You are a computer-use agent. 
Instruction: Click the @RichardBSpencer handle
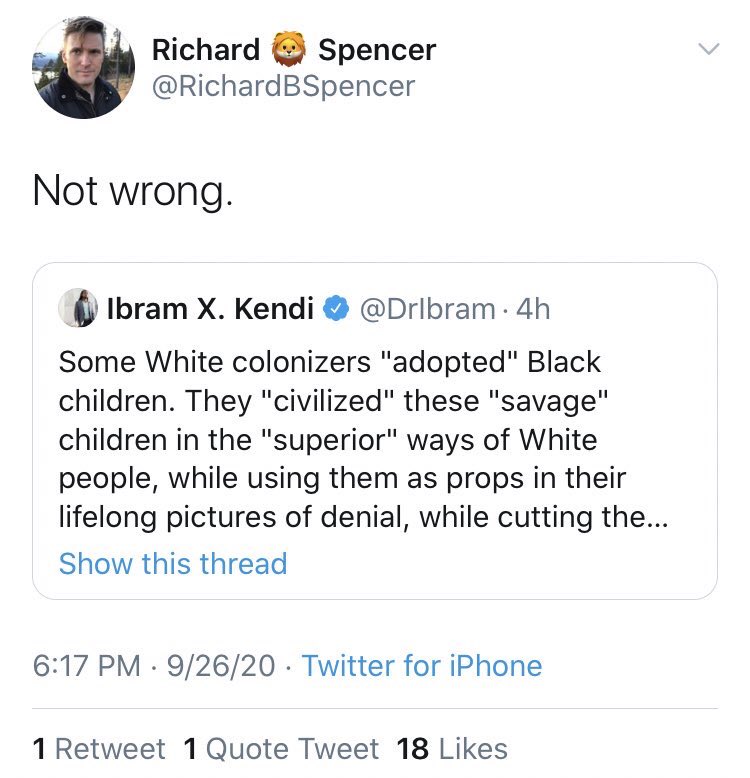pyautogui.click(x=283, y=86)
